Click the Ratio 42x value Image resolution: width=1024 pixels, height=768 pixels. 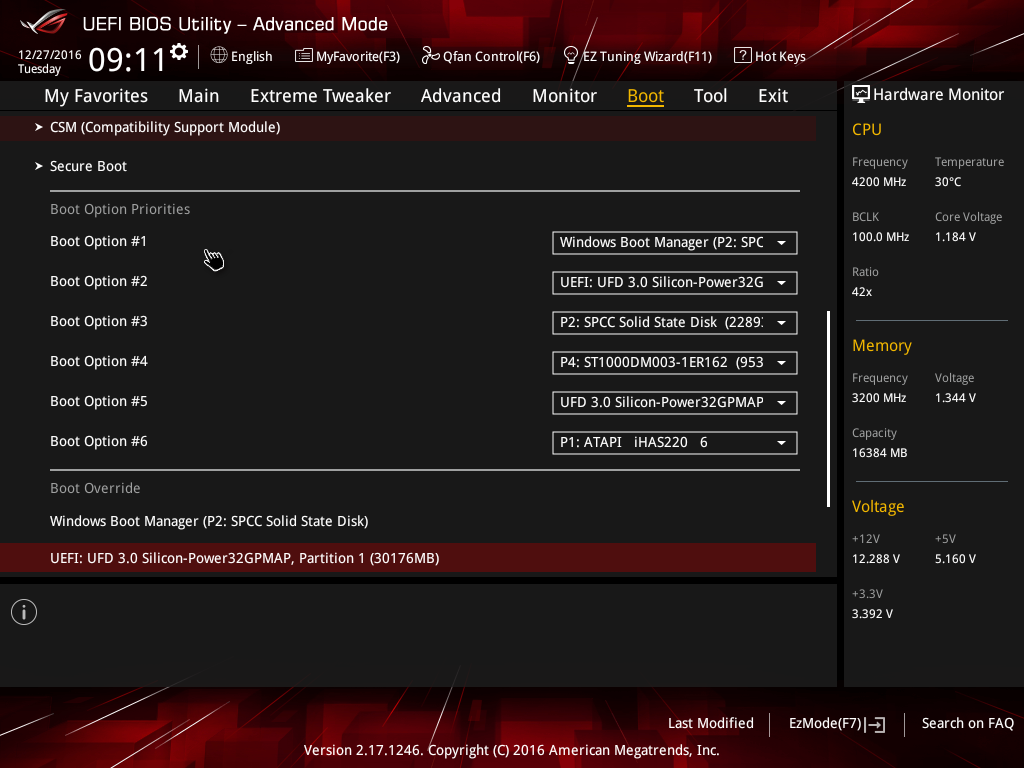(x=862, y=292)
